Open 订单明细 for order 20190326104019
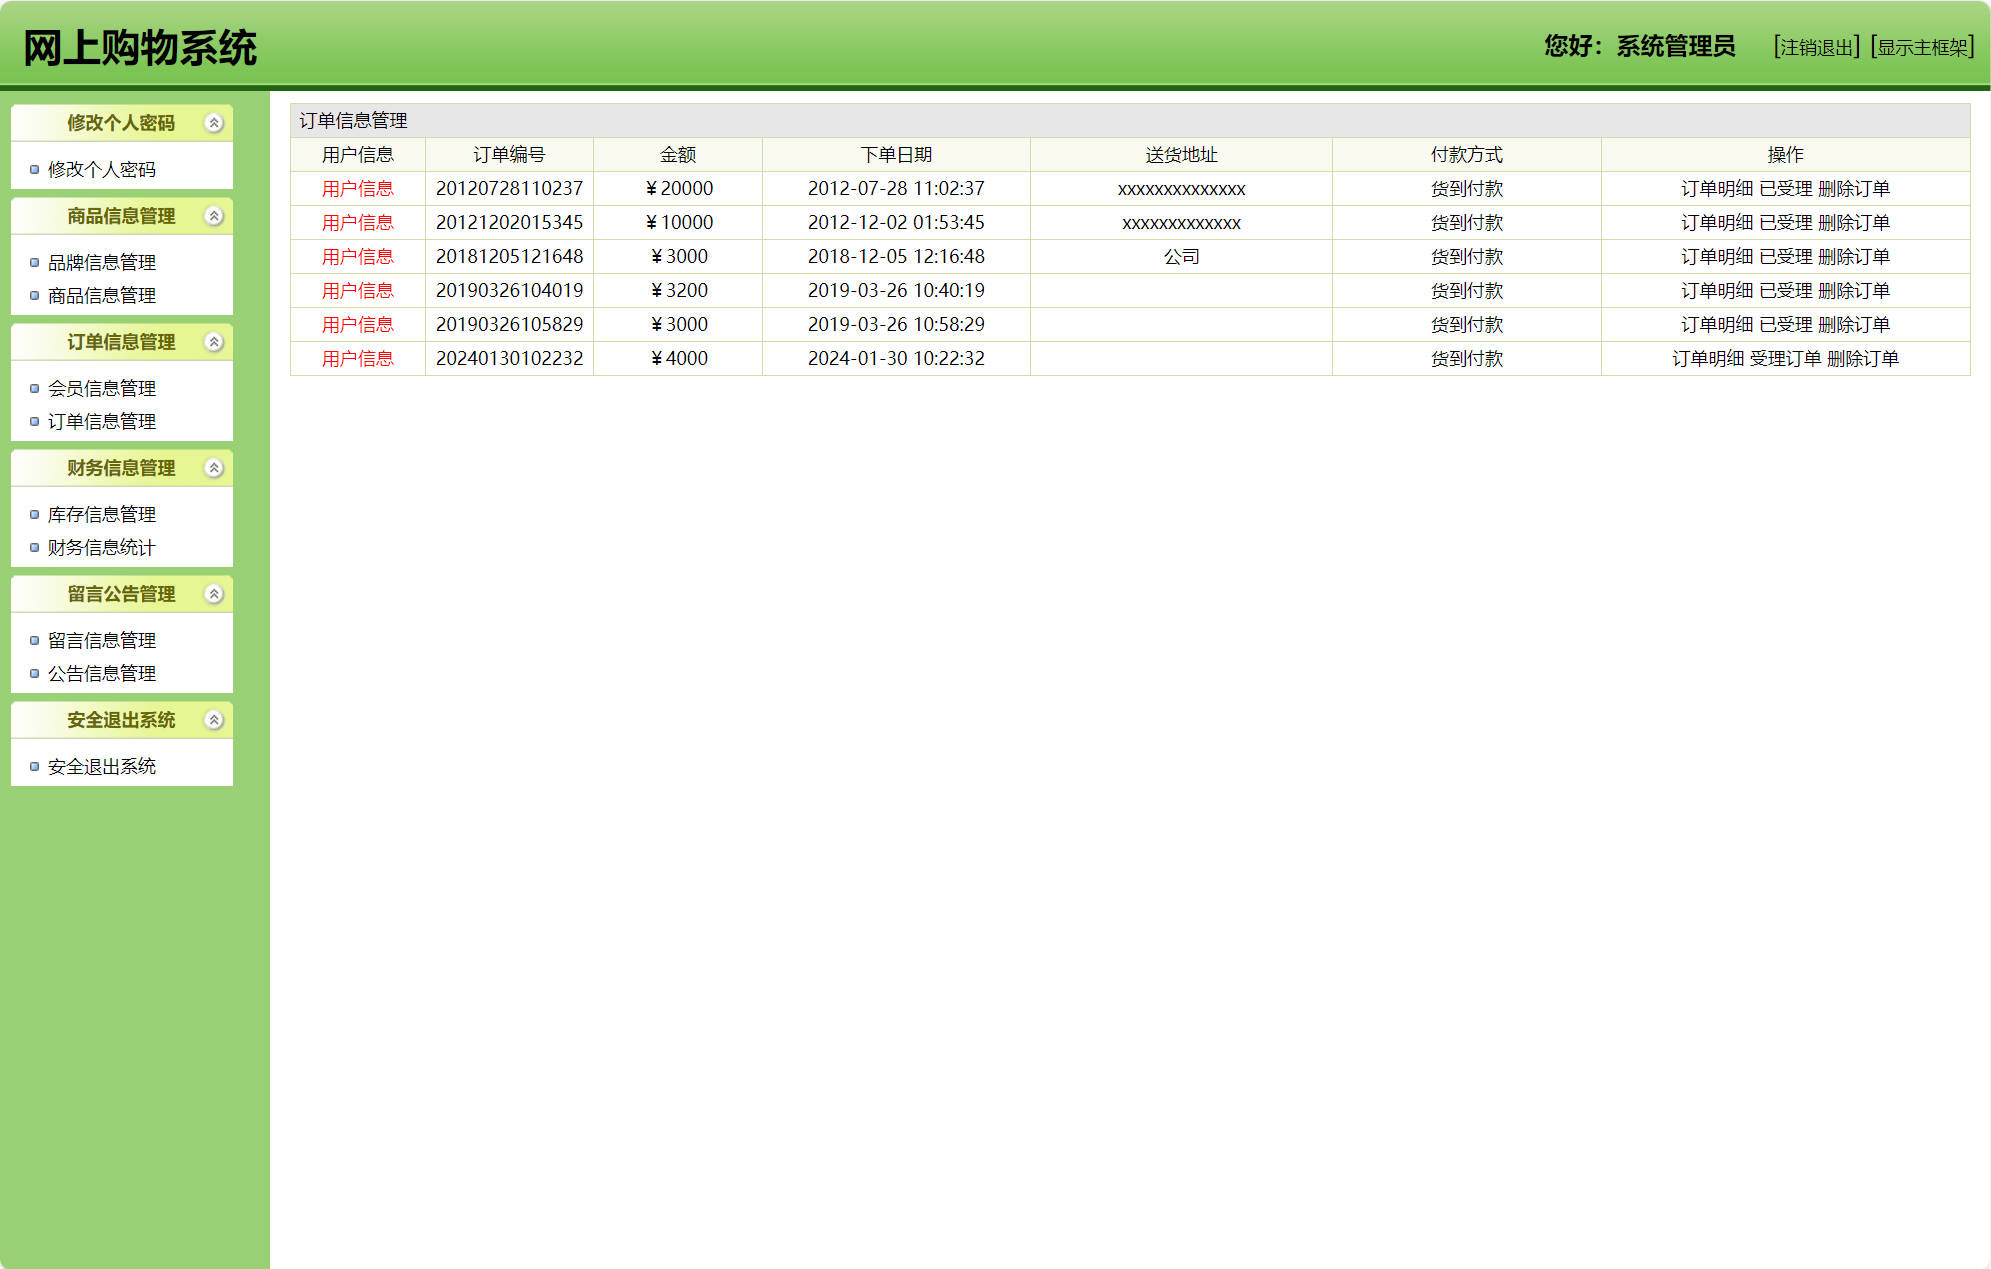 pos(1716,291)
